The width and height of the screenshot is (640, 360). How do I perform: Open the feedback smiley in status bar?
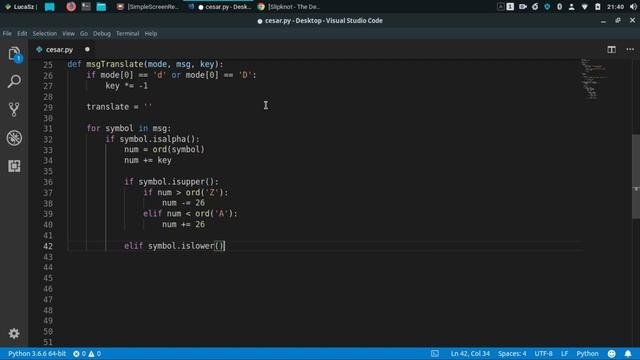[x=611, y=353]
